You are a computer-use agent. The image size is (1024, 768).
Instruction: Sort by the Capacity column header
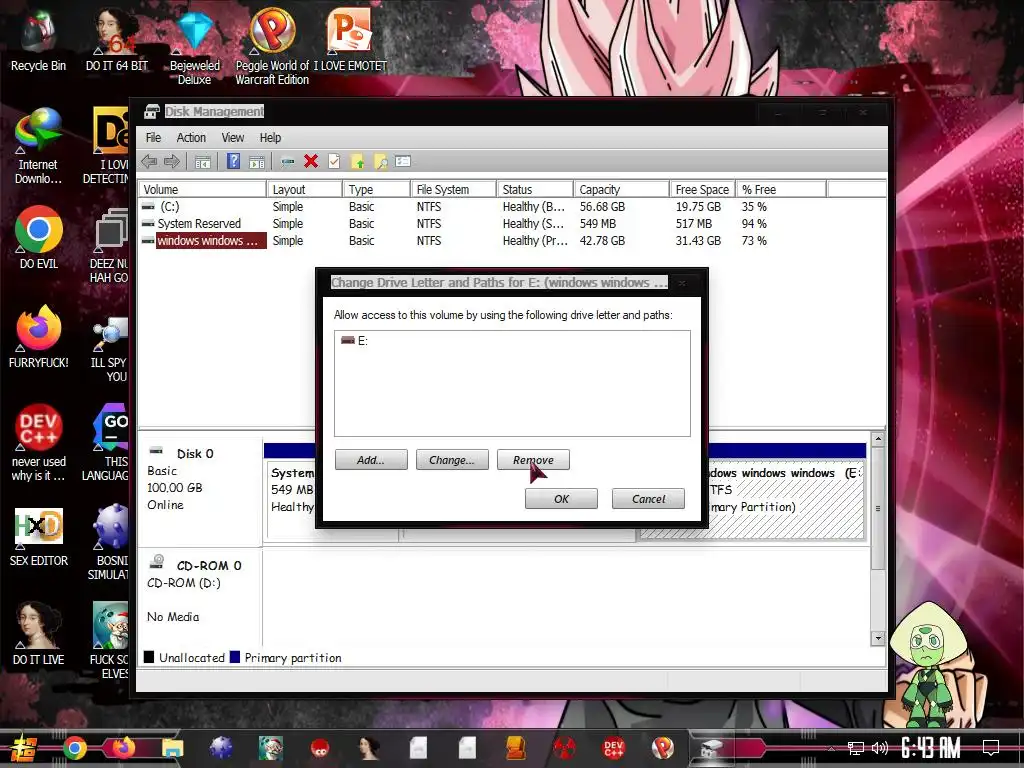(622, 189)
